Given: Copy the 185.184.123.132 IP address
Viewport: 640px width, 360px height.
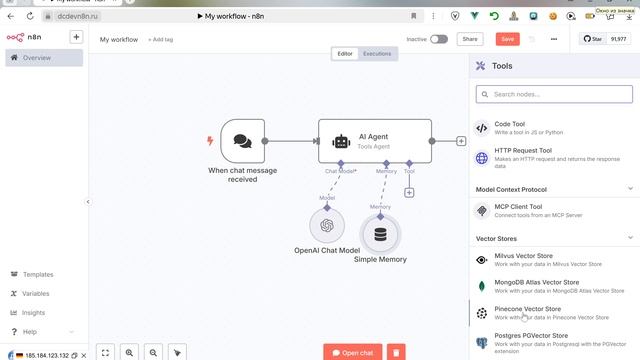Looking at the screenshot, I should tap(74, 356).
